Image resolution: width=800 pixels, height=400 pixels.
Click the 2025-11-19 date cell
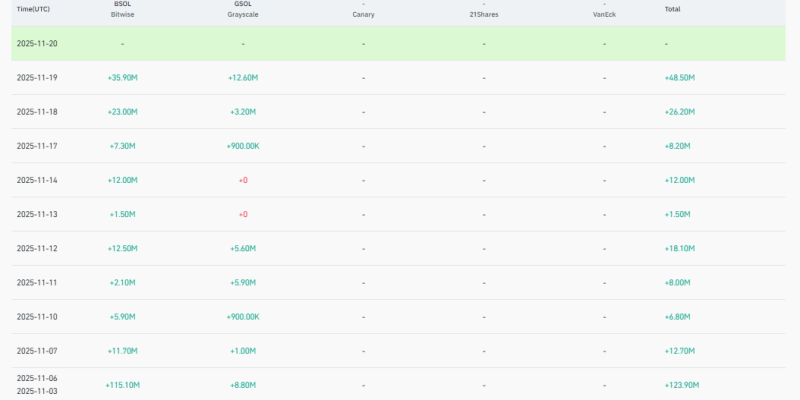tap(37, 78)
